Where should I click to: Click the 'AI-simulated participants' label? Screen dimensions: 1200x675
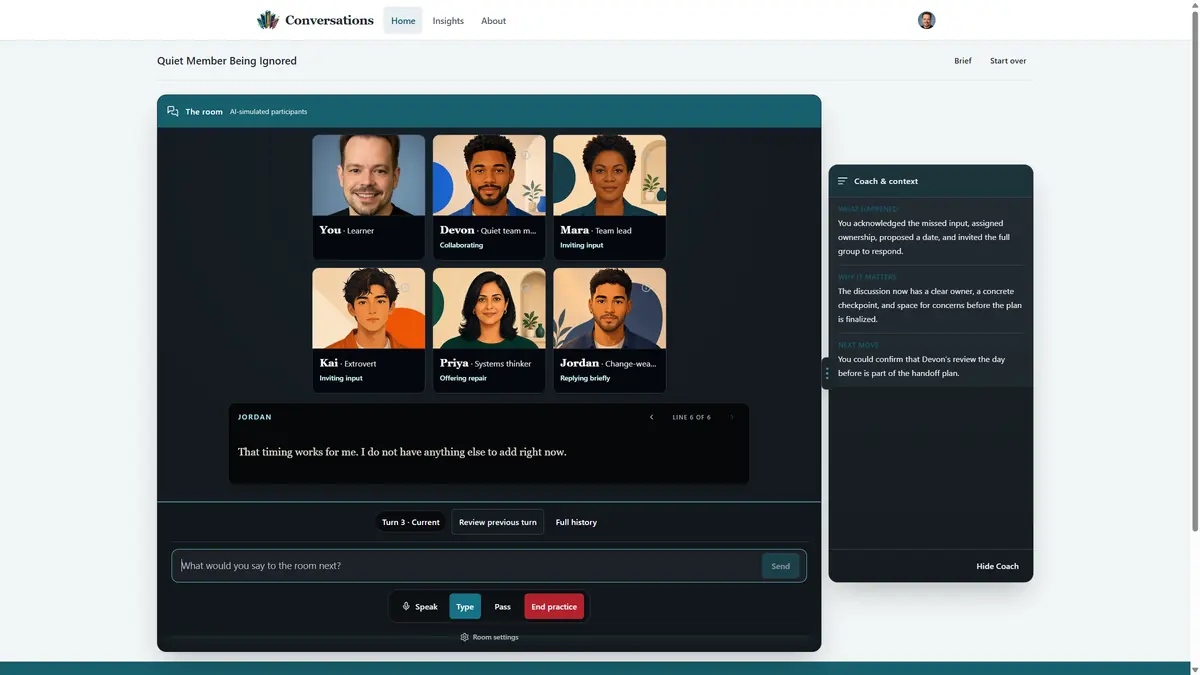[269, 112]
